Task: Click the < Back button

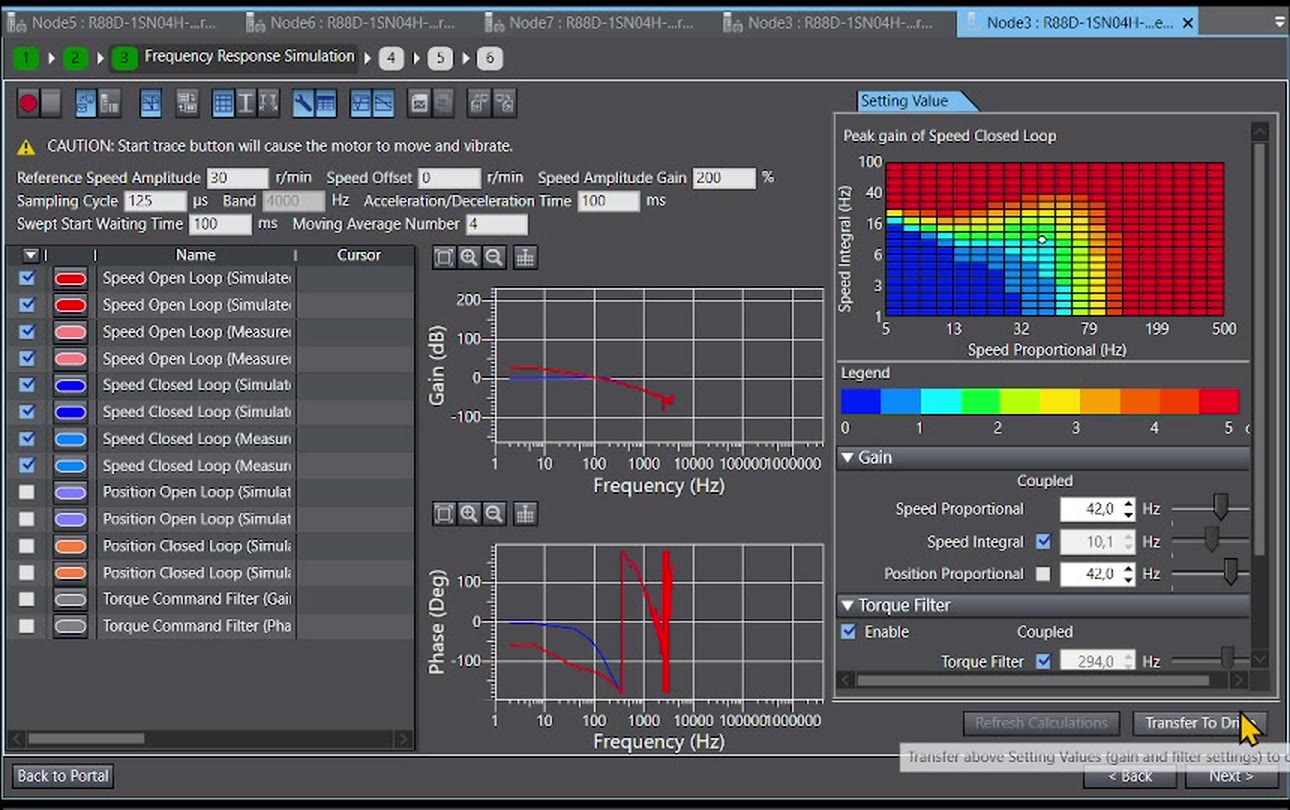Action: pos(1130,776)
